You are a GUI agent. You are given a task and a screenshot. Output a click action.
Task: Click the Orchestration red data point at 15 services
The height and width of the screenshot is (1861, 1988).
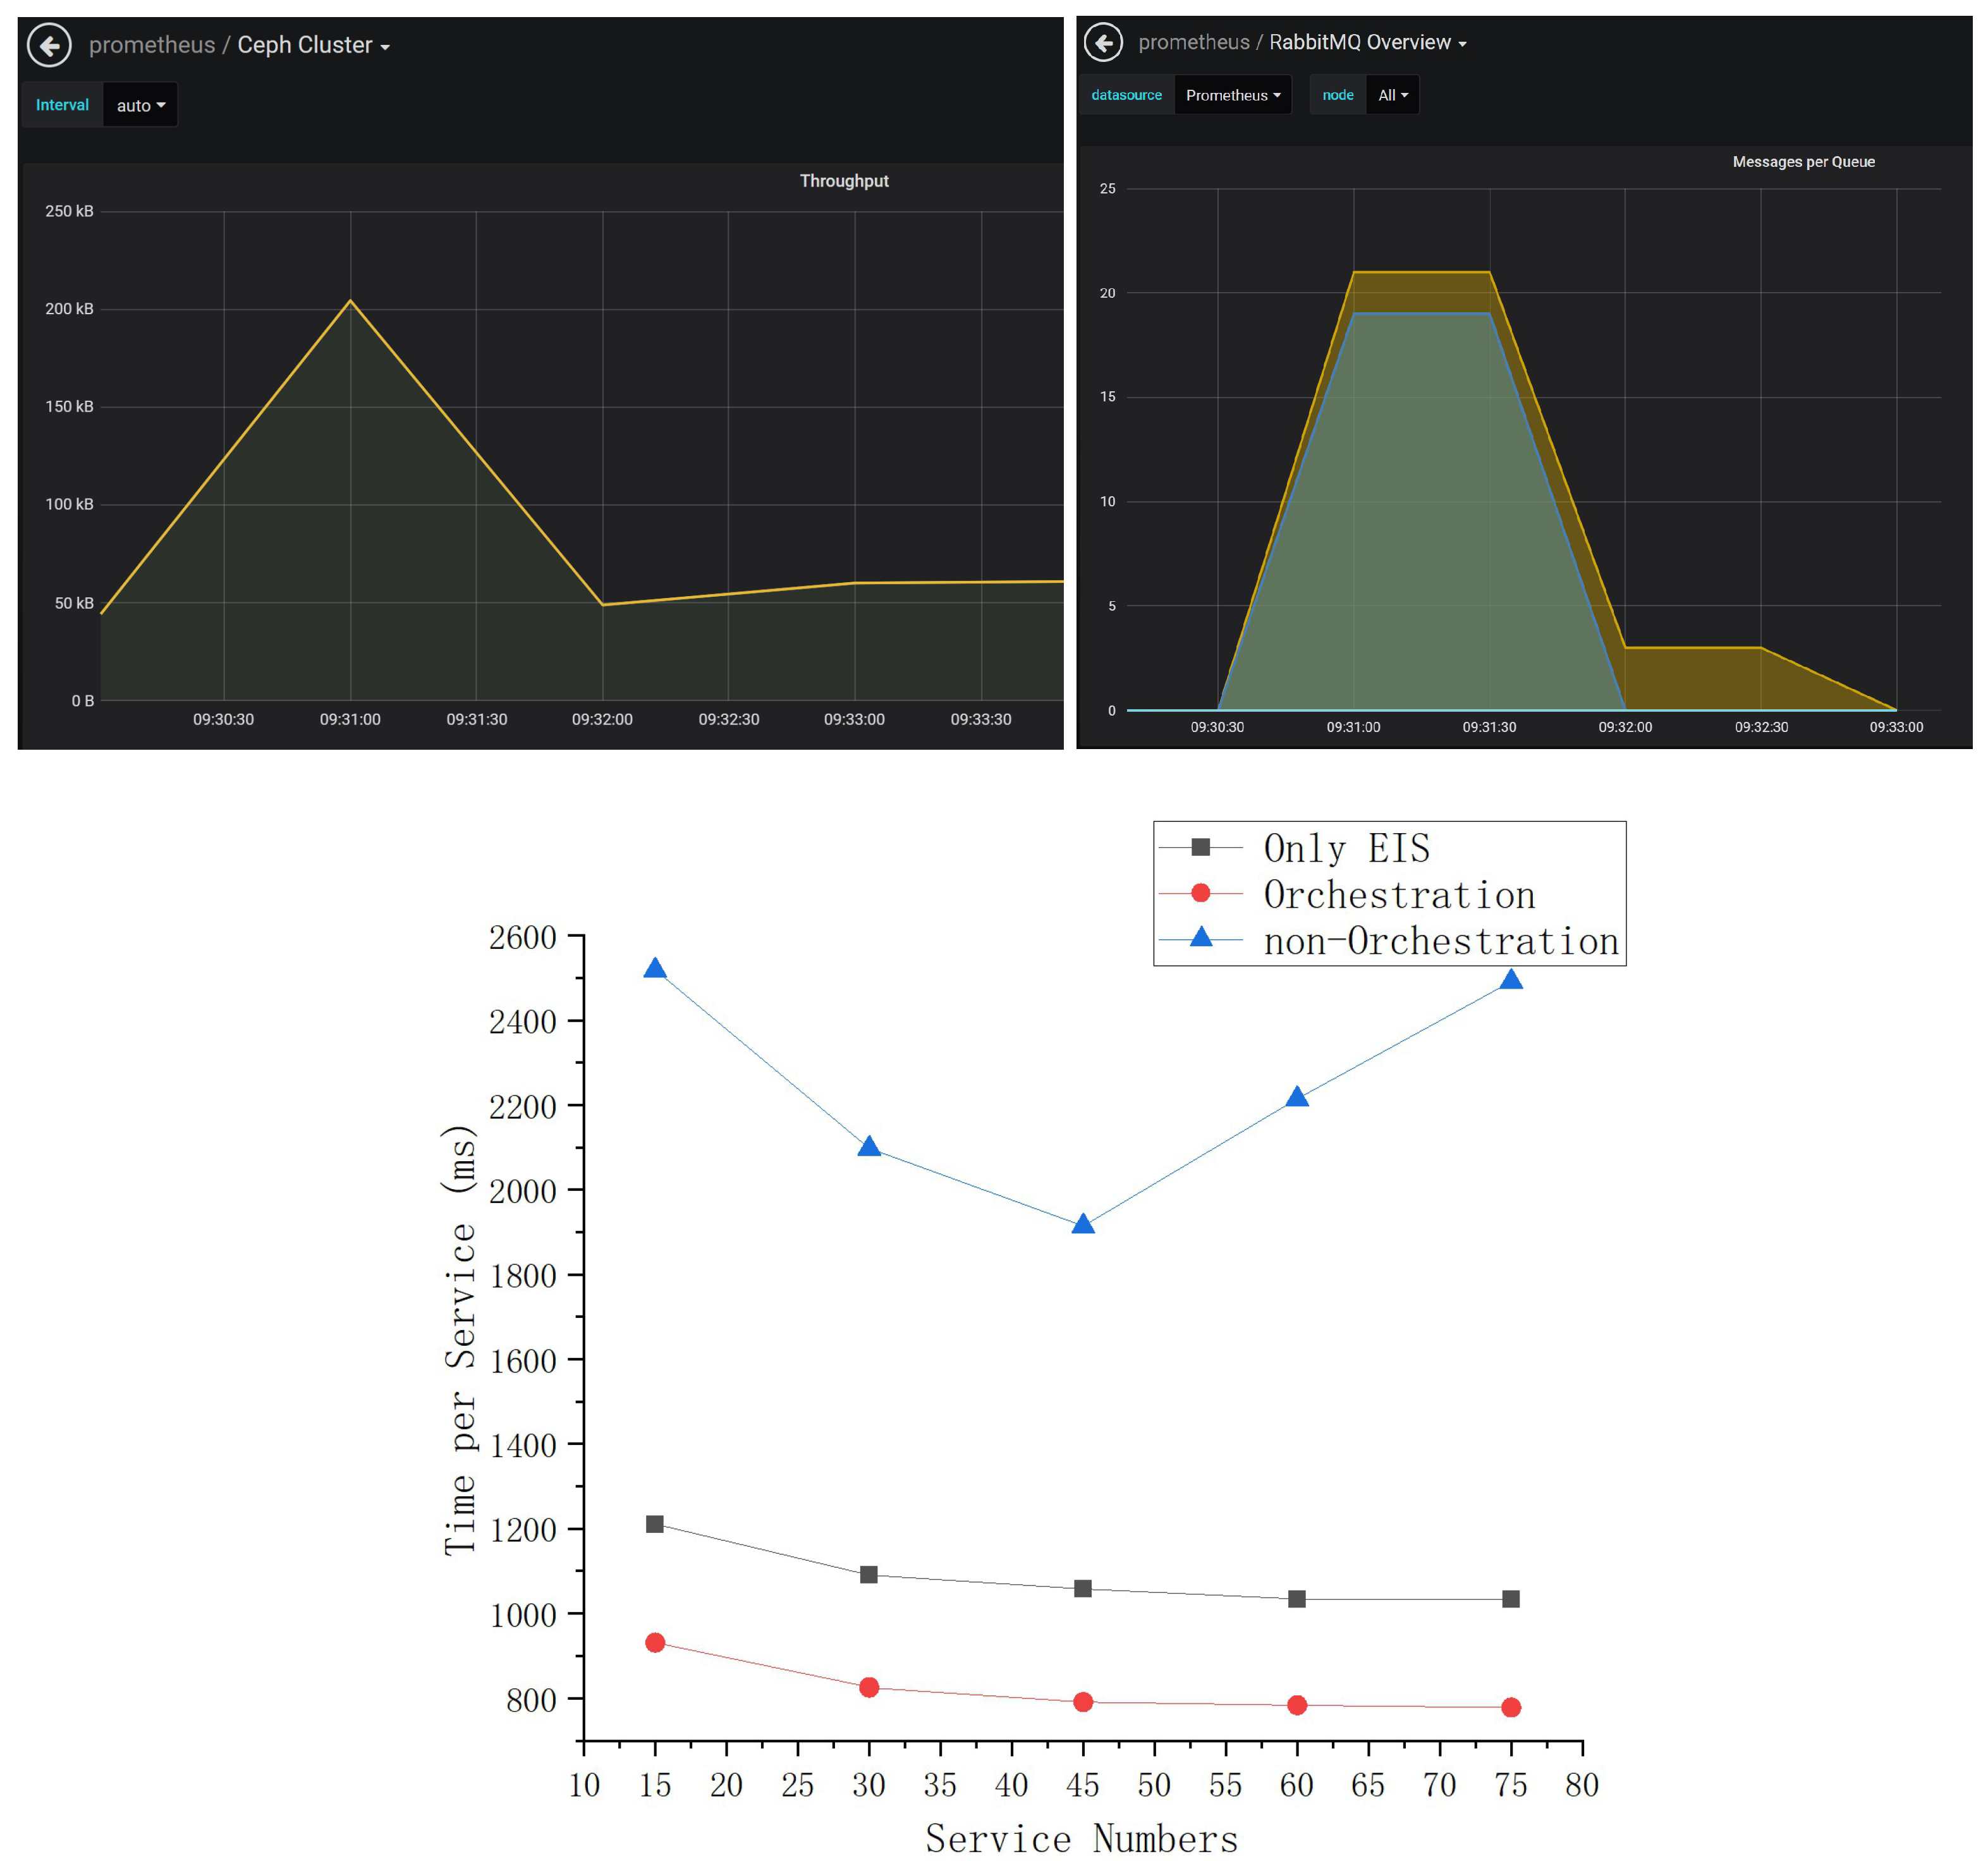655,1642
